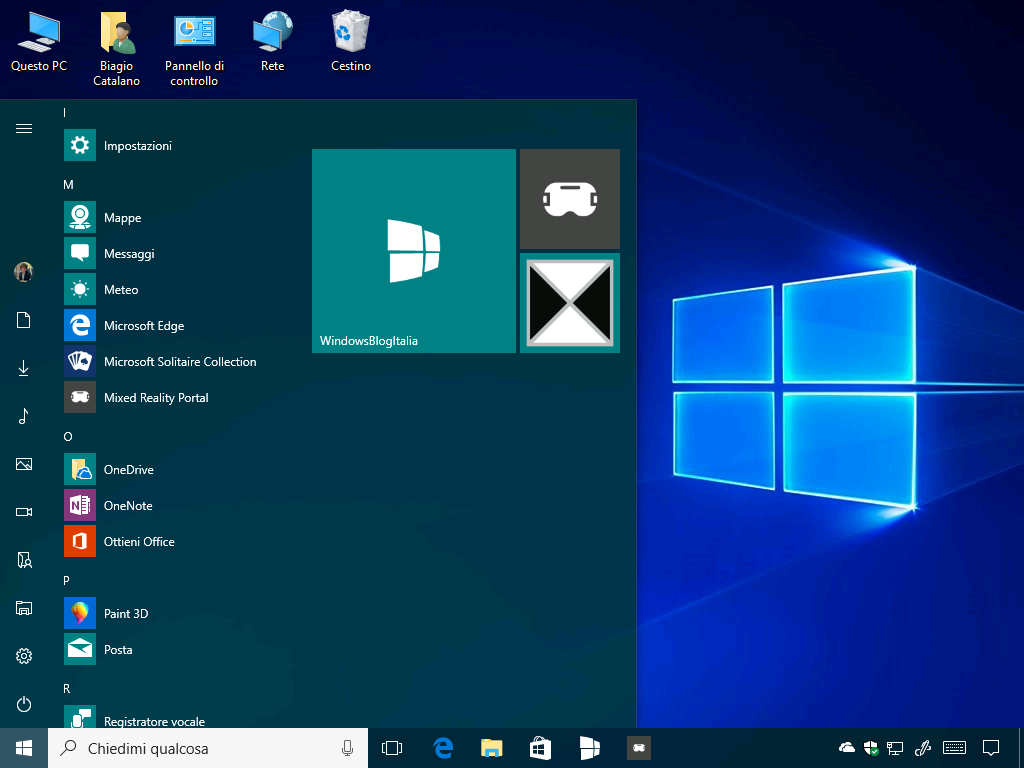Screen dimensions: 1024x768
Task: Select the Questo PC desktop icon
Action: click(39, 41)
